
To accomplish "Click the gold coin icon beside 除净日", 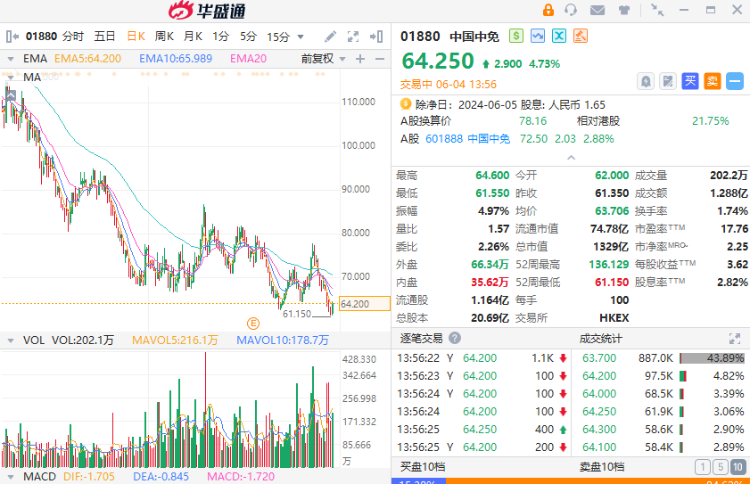I will point(406,104).
